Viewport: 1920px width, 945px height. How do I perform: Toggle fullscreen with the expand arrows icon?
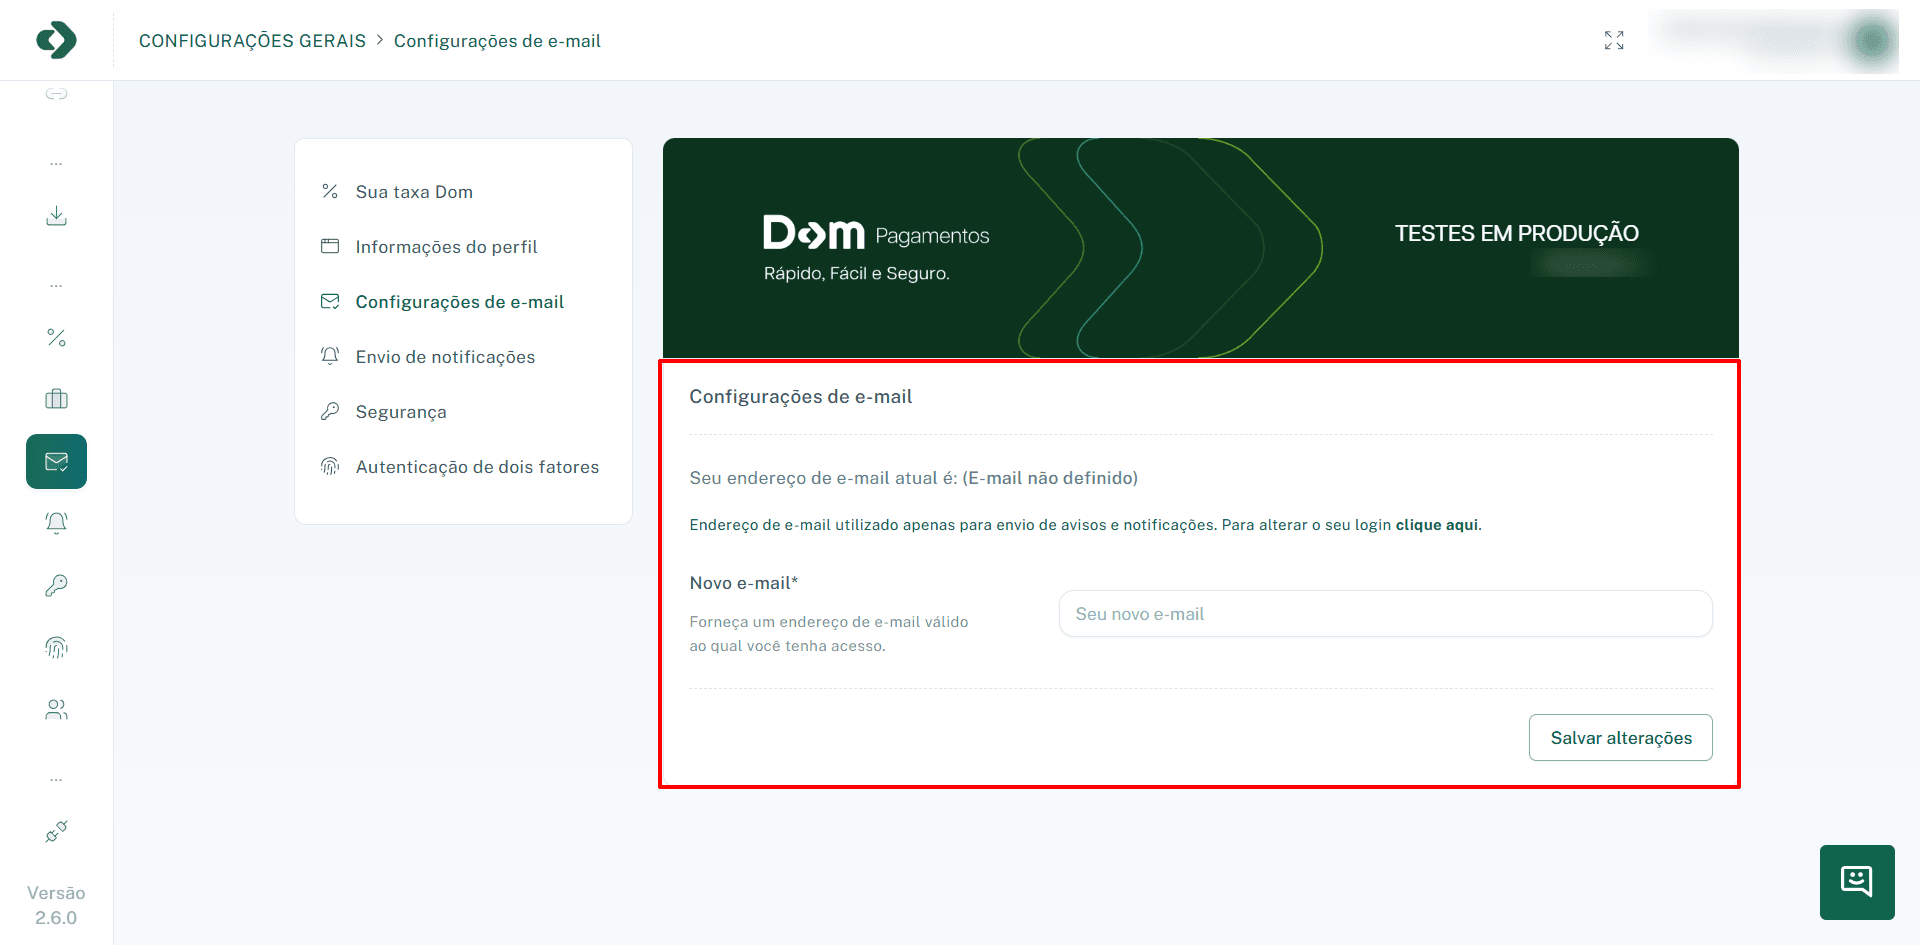click(1613, 40)
